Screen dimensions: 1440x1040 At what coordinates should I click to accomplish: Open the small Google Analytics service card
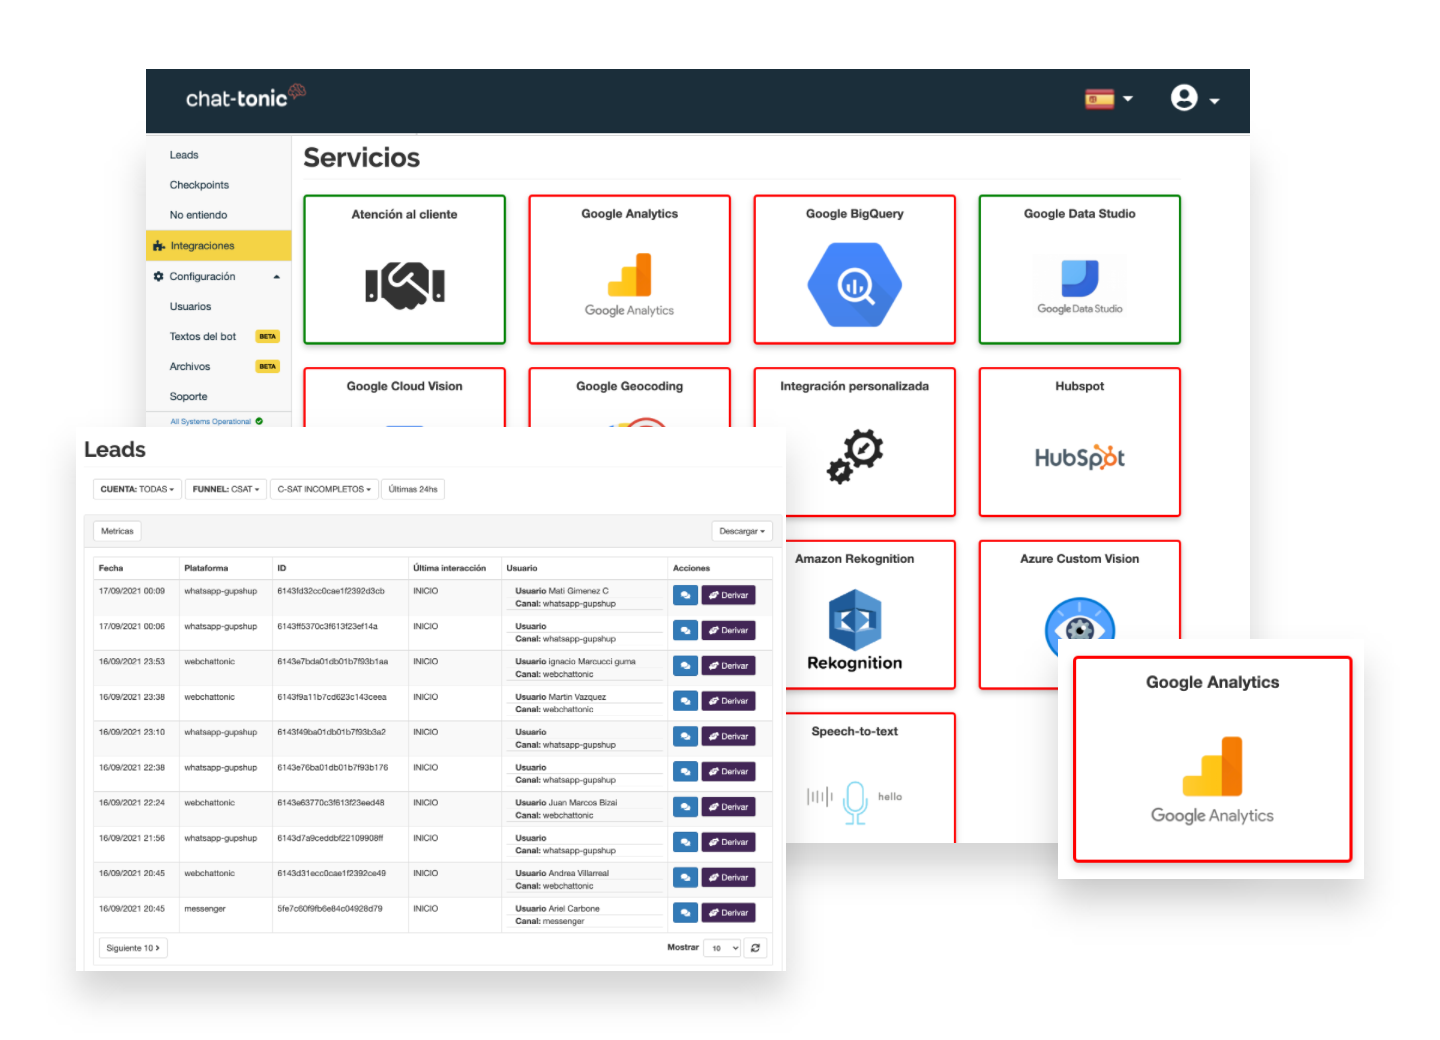[630, 269]
